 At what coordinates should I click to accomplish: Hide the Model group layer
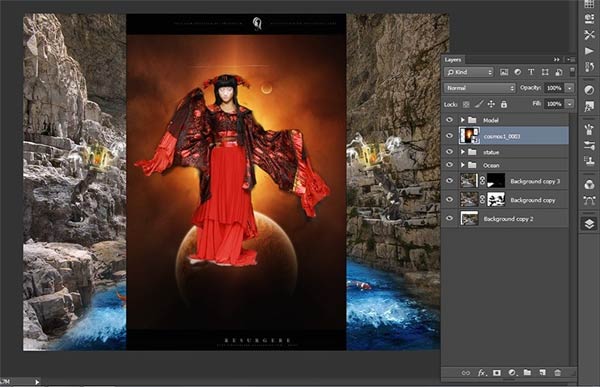point(449,120)
